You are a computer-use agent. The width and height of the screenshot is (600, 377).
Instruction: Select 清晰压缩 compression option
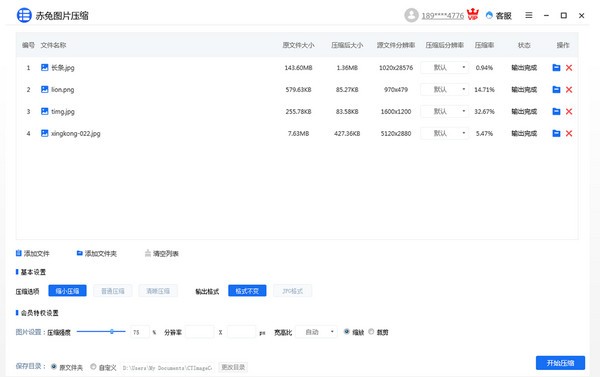coord(158,291)
